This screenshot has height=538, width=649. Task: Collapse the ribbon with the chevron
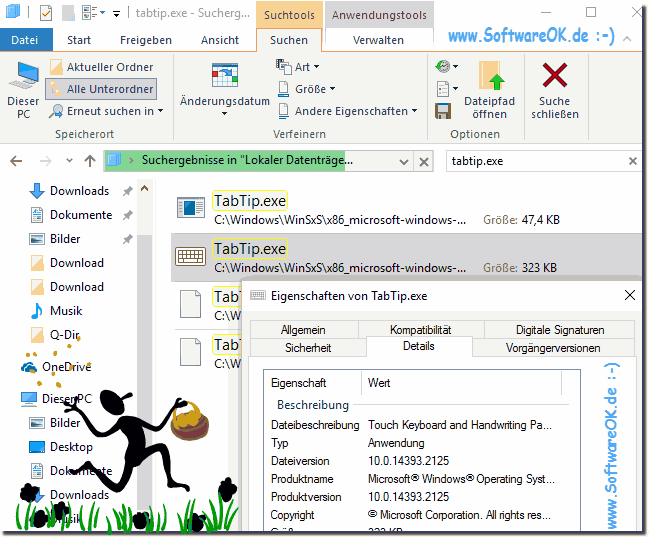point(627,39)
